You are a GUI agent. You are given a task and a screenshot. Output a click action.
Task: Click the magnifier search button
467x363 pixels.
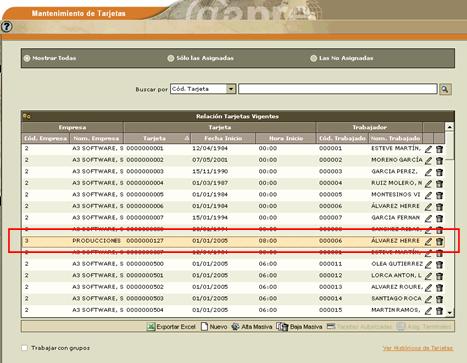click(445, 89)
